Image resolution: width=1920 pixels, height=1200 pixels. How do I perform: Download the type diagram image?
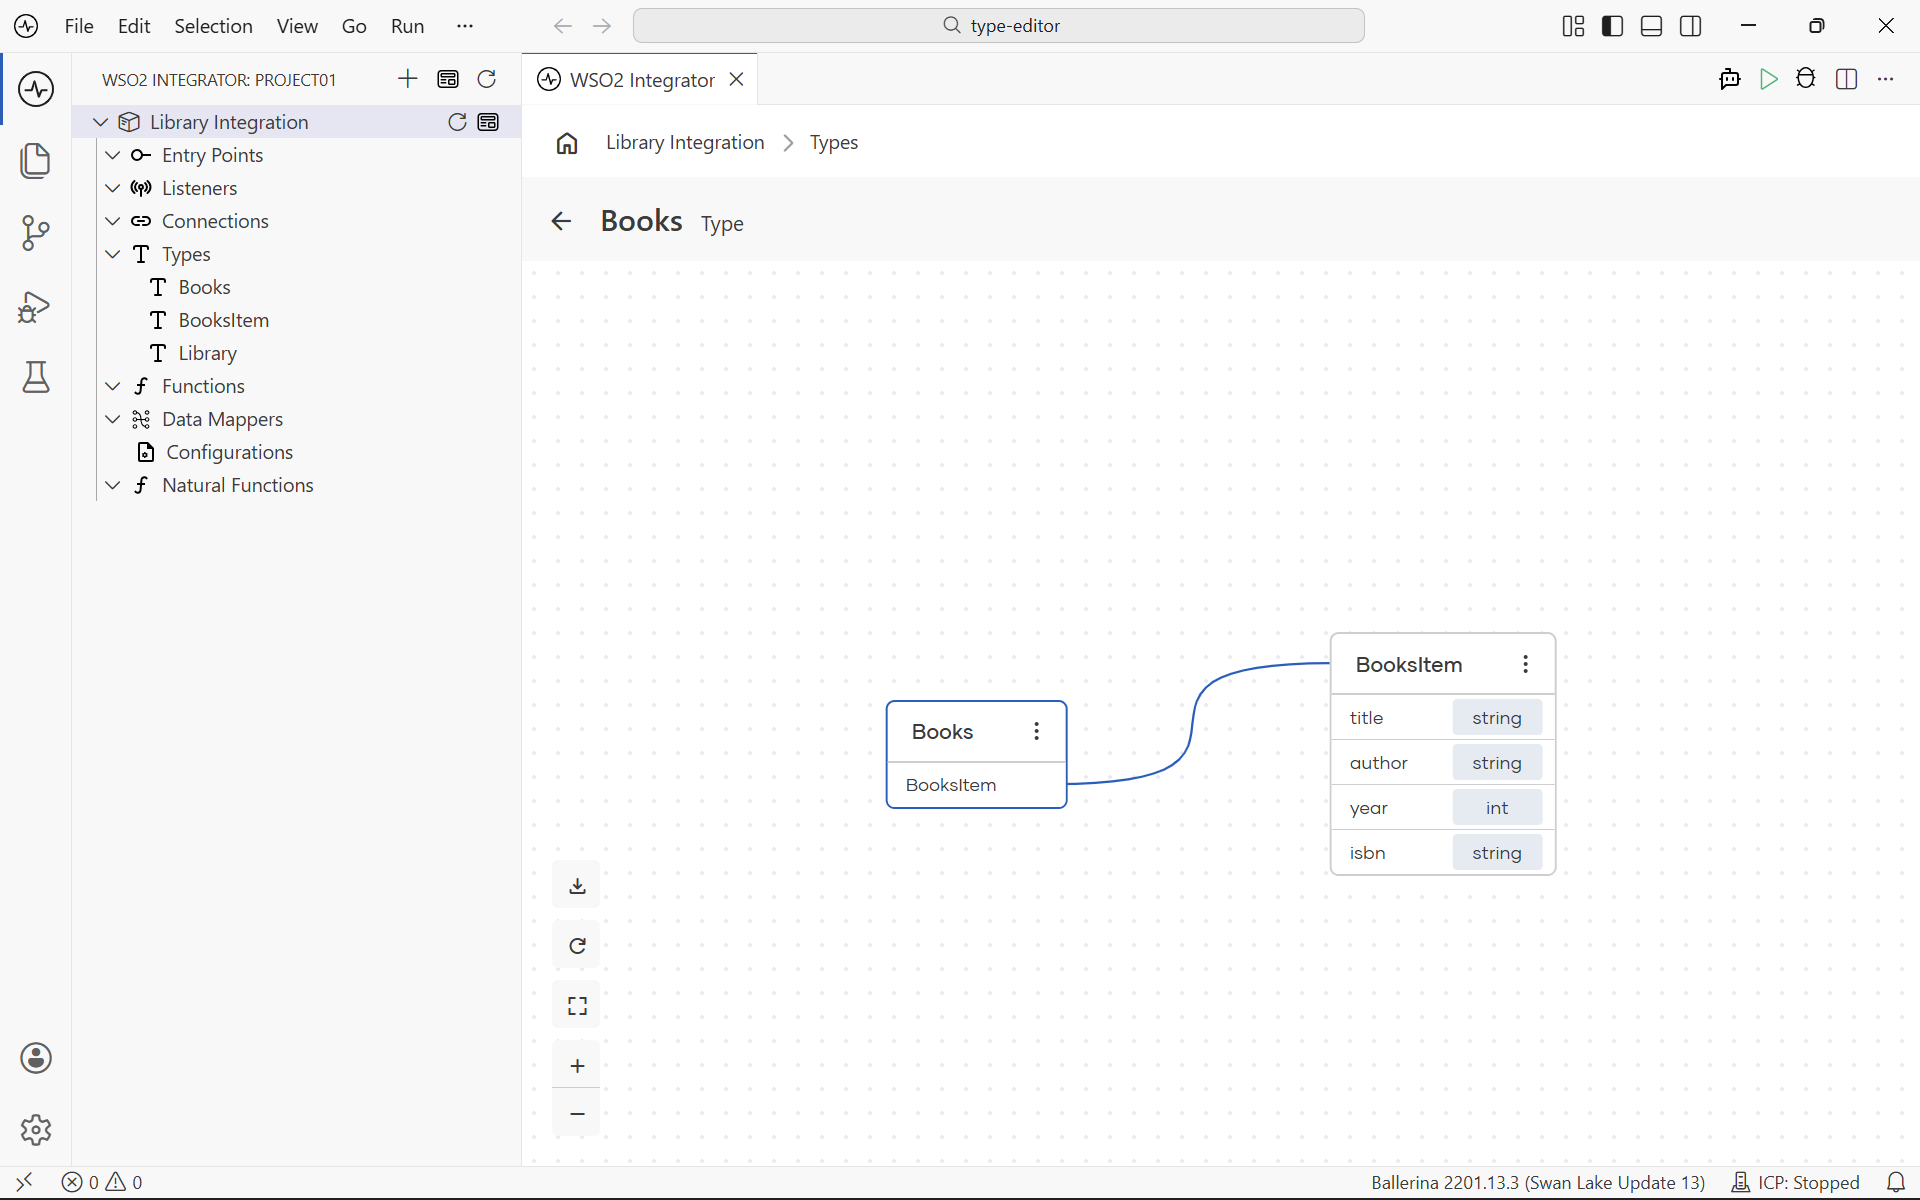click(577, 886)
